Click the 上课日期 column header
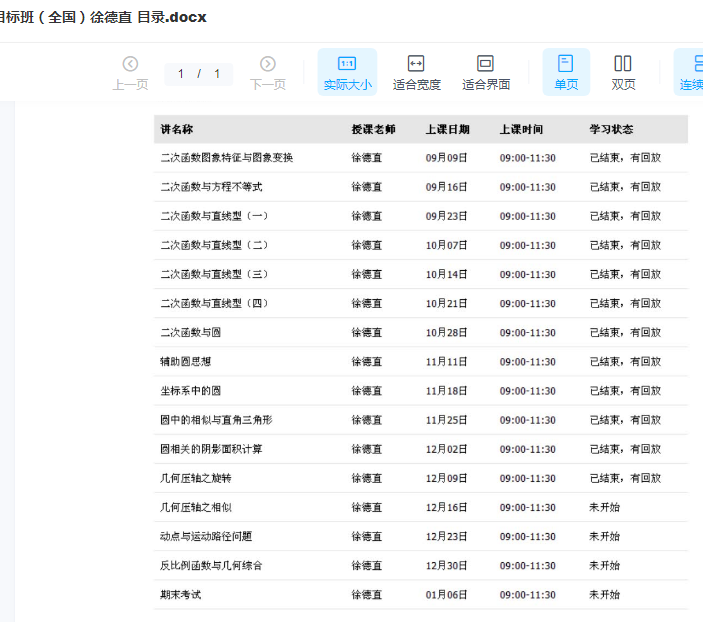 [447, 129]
